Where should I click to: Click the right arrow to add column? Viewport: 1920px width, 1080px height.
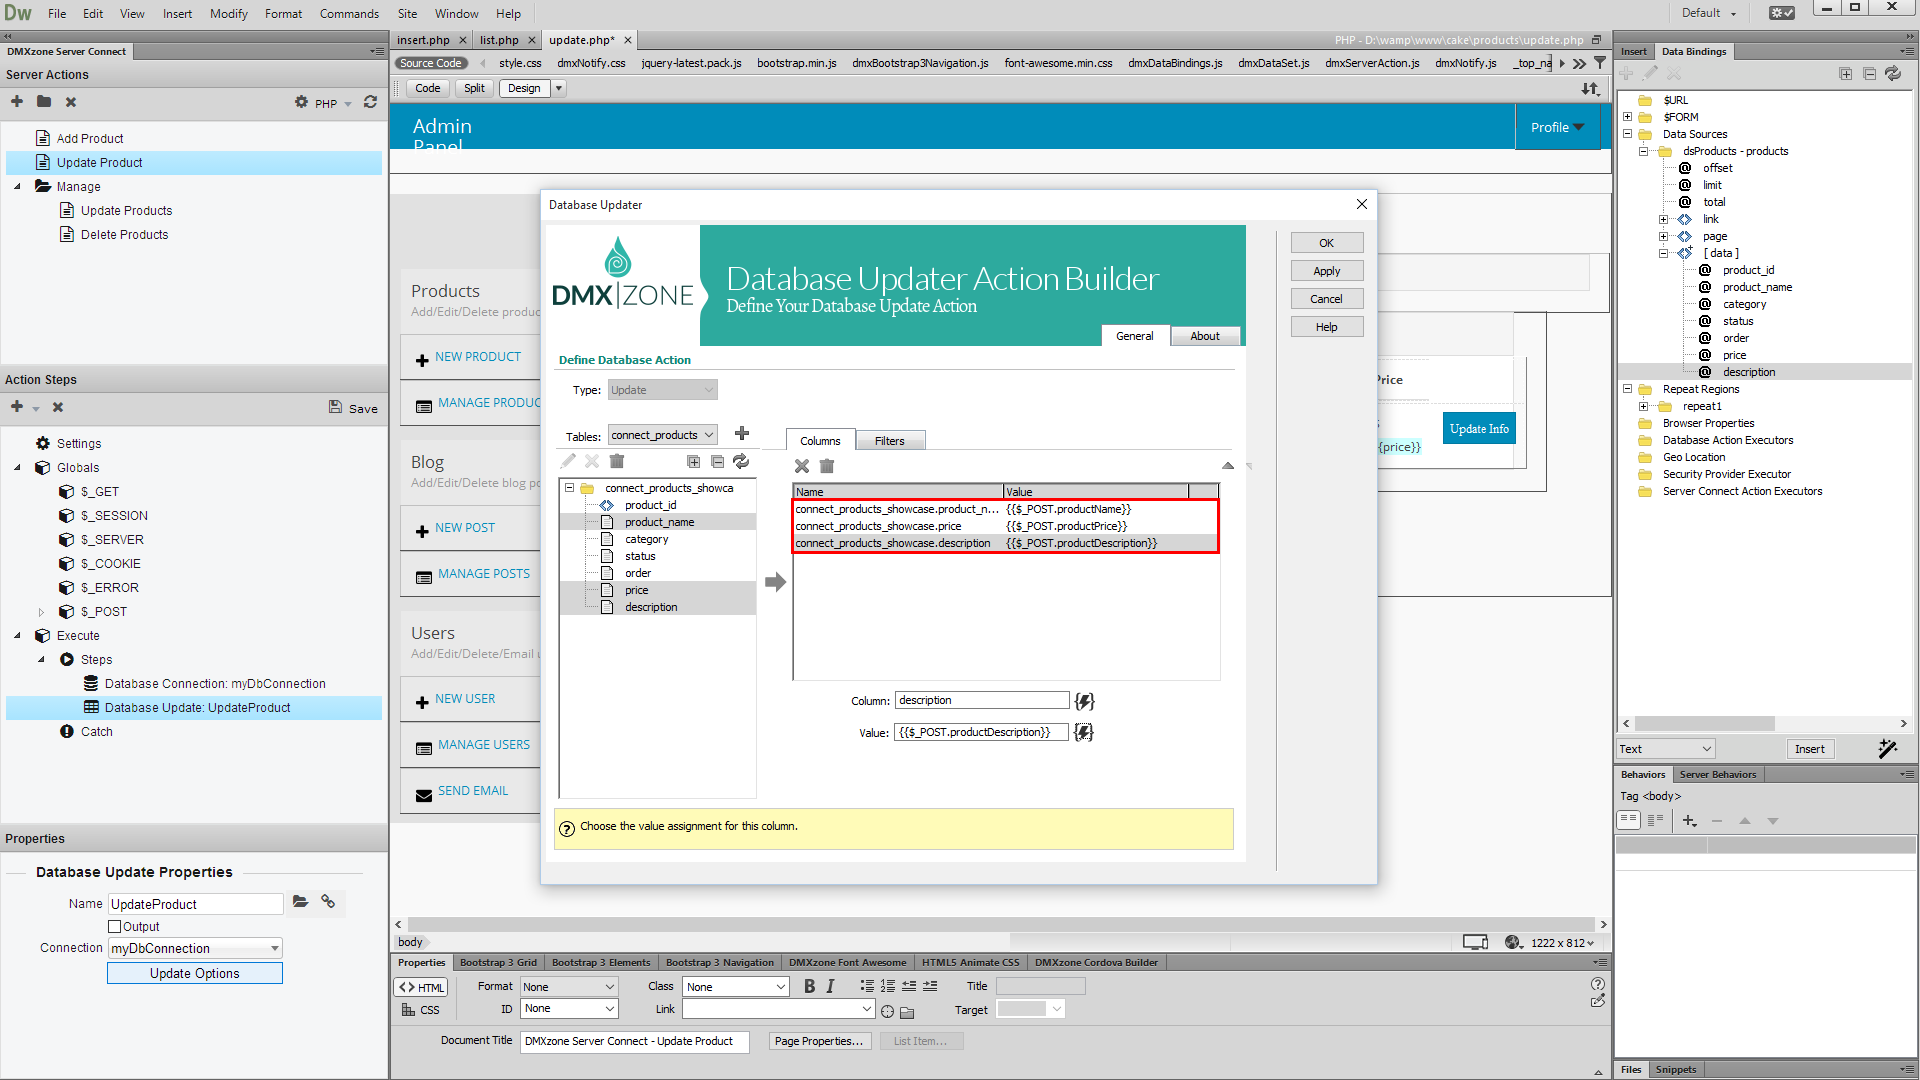[x=776, y=582]
